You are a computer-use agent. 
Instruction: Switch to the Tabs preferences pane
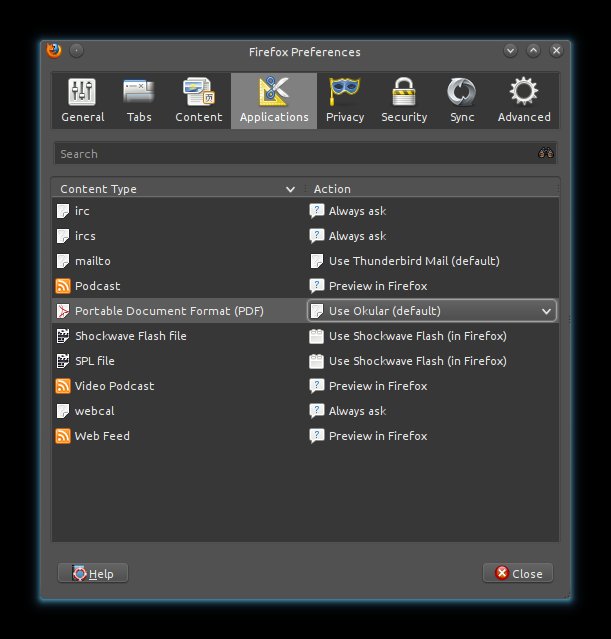click(x=139, y=101)
